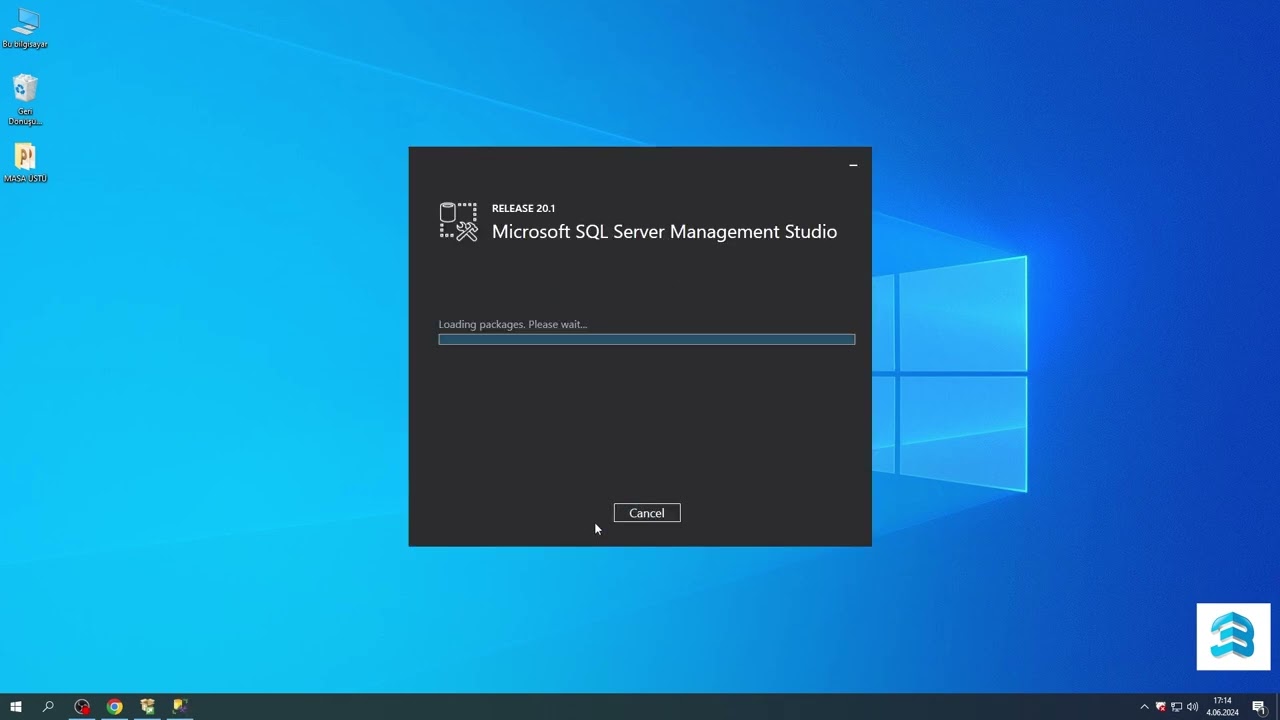
Task: Click the red security tray icon
Action: tap(1161, 707)
